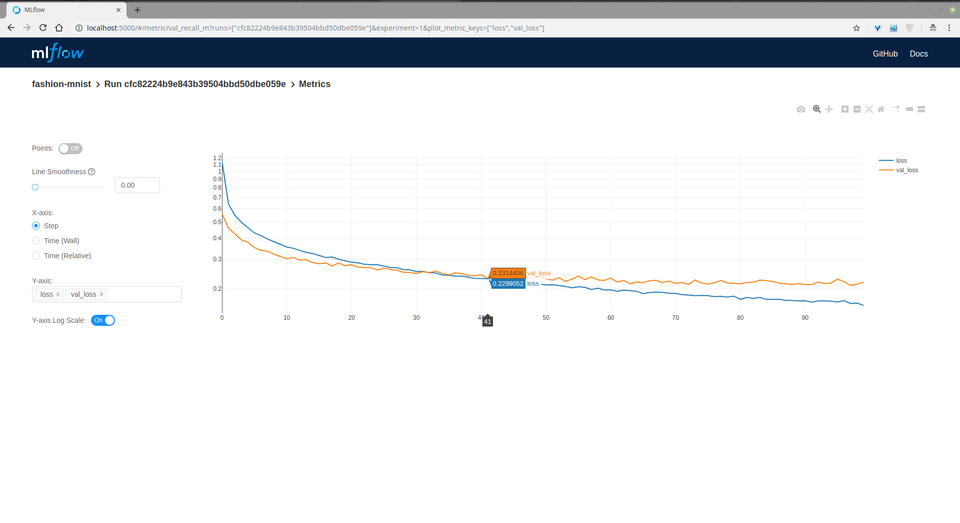Image resolution: width=960 pixels, height=523 pixels.
Task: Click the 0.2314406 val_loss hover label
Action: (508, 273)
